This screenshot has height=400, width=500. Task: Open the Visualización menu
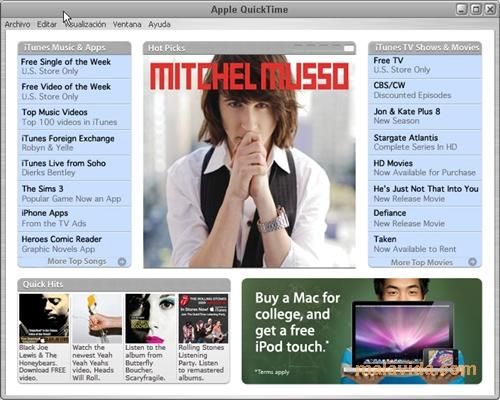point(85,24)
